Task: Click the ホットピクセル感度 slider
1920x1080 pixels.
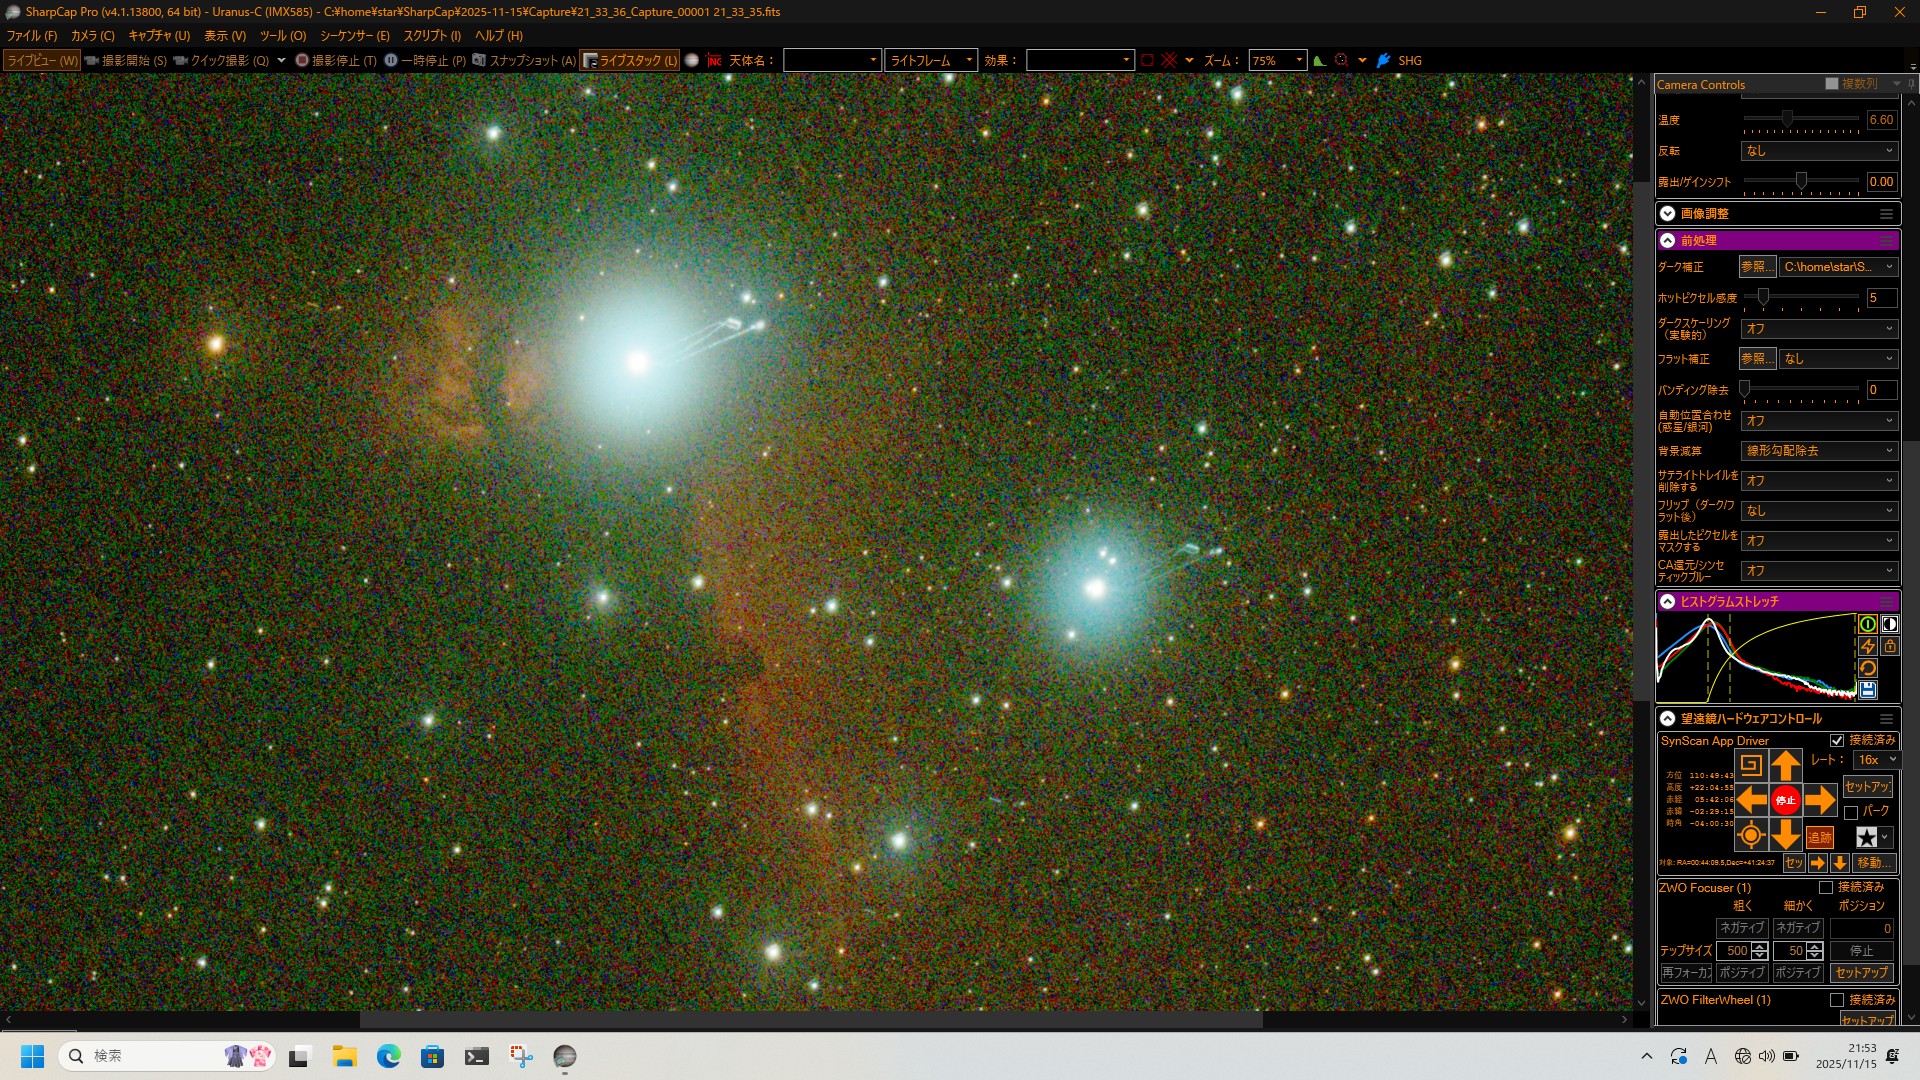Action: coord(1763,298)
